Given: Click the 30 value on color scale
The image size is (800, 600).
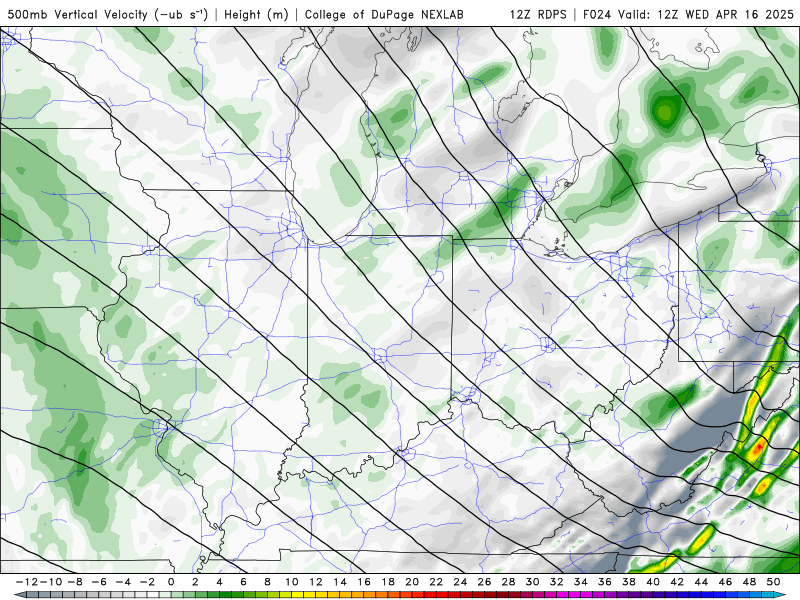Looking at the screenshot, I should point(533,582).
